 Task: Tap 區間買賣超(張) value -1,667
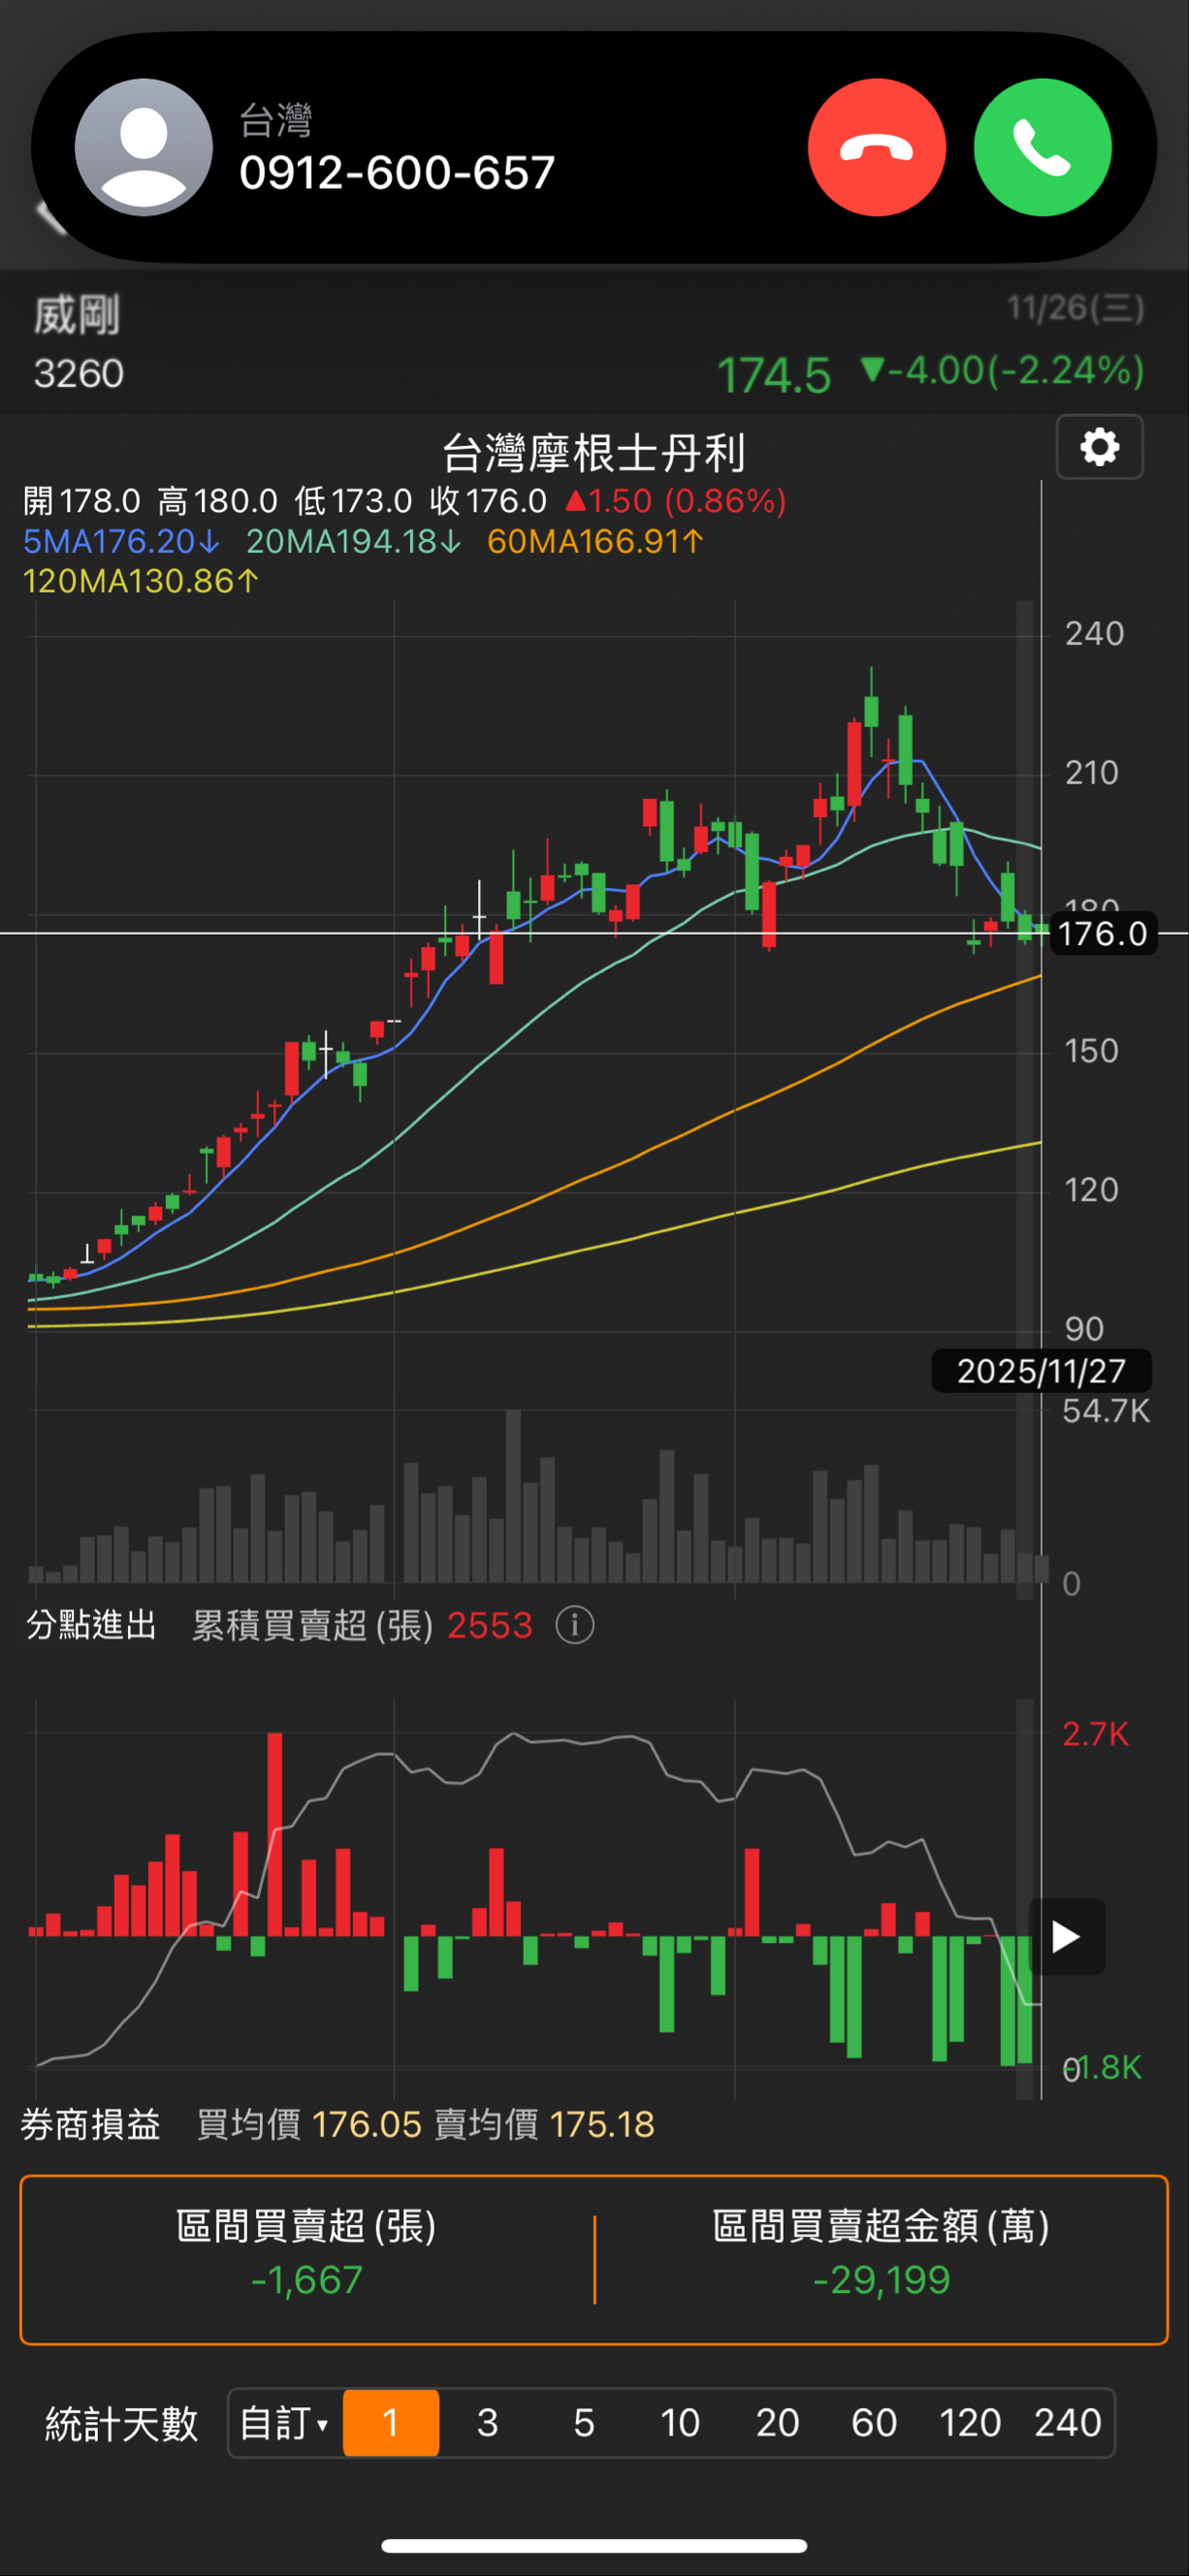pos(307,2280)
